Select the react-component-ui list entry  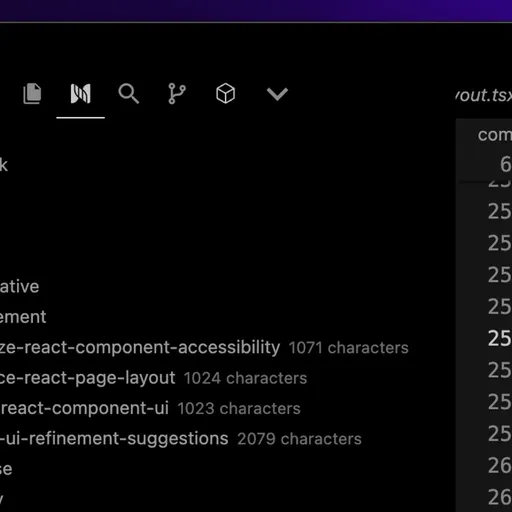point(84,408)
